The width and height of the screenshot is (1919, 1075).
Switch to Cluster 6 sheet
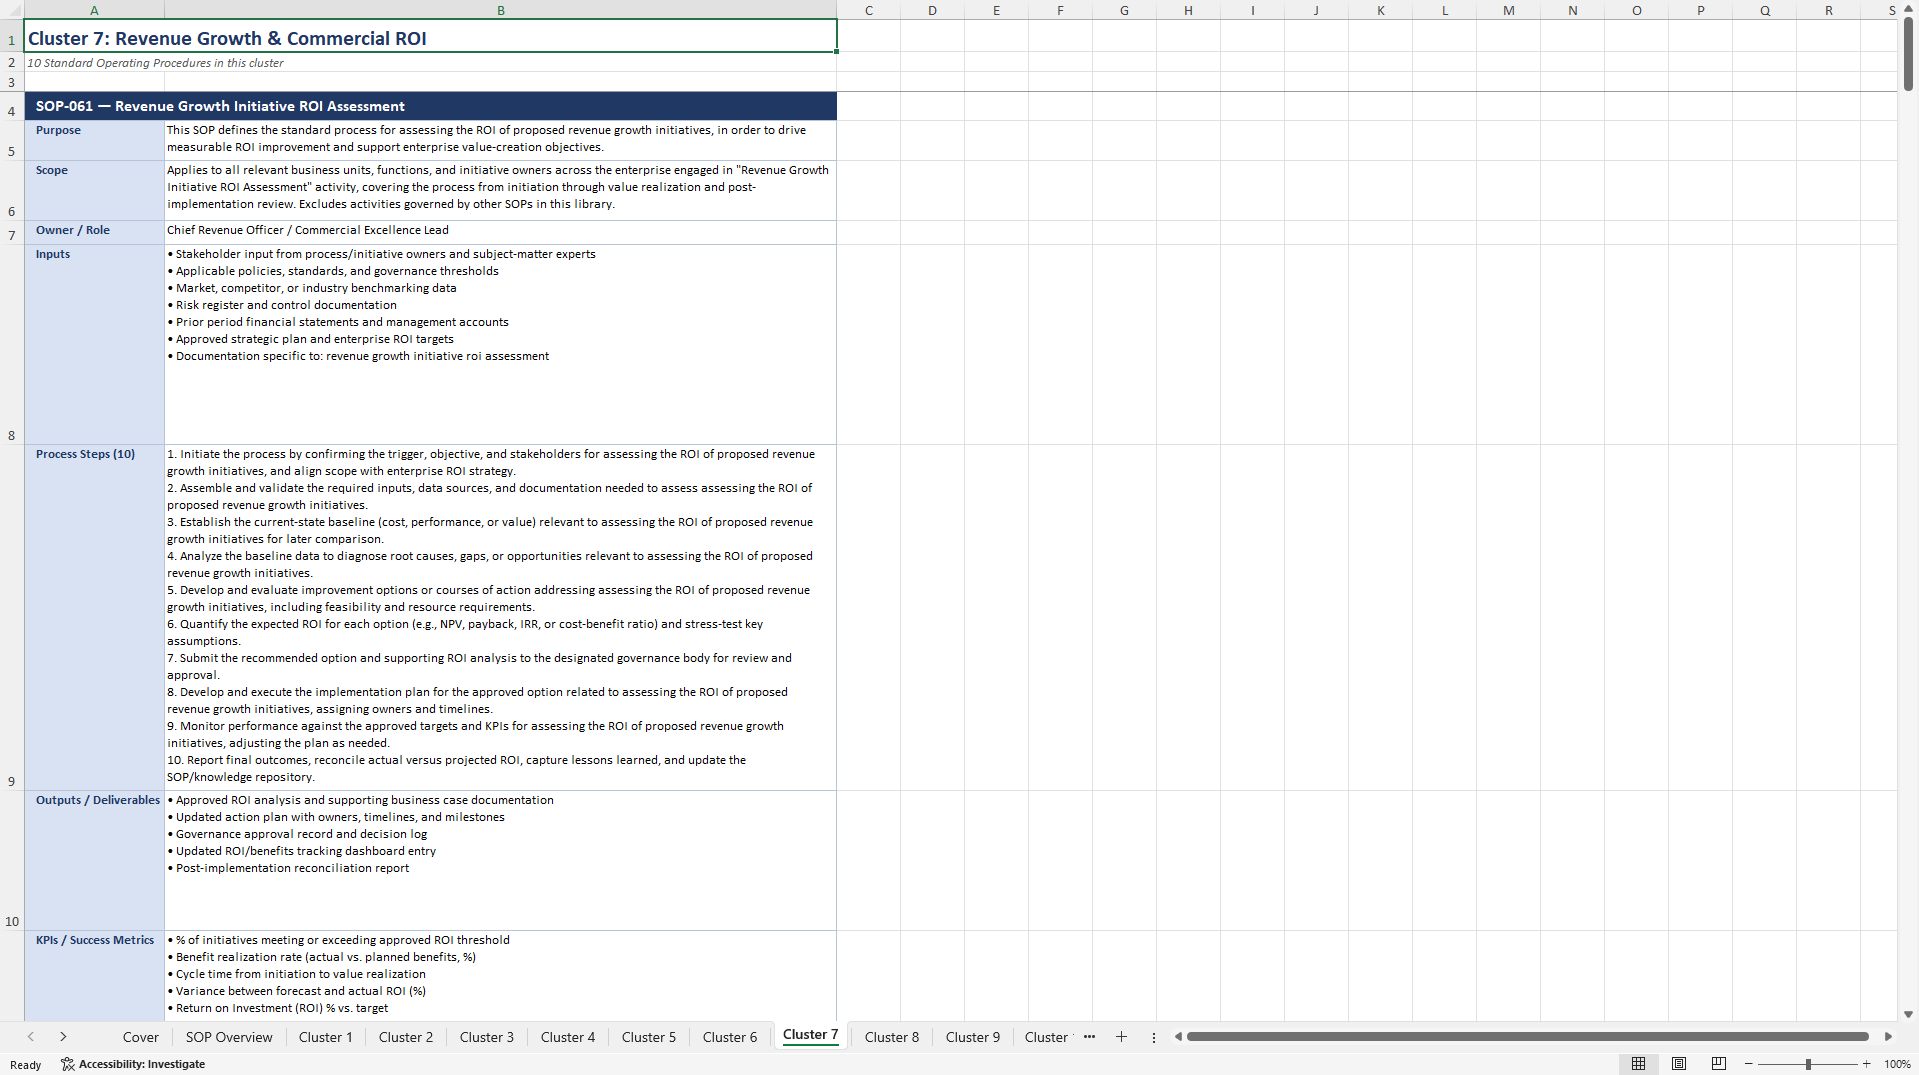tap(730, 1037)
